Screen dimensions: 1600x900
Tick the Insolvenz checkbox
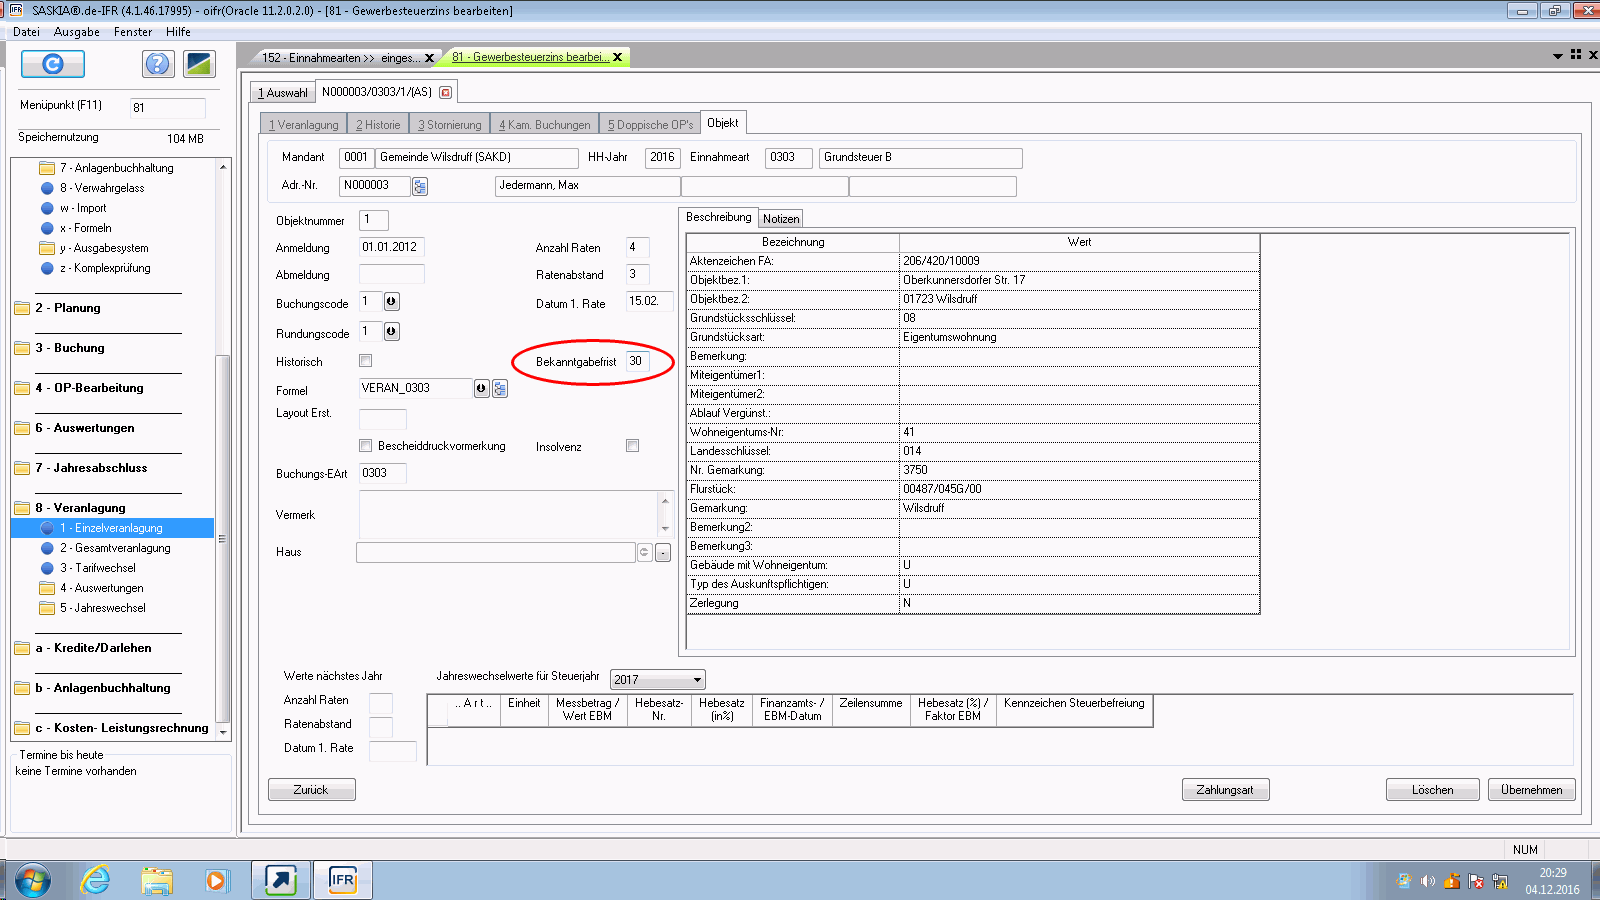coord(632,446)
